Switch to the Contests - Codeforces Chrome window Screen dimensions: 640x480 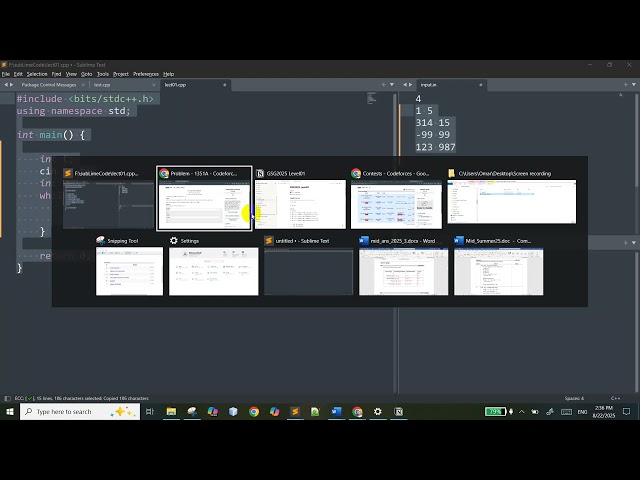coord(396,199)
